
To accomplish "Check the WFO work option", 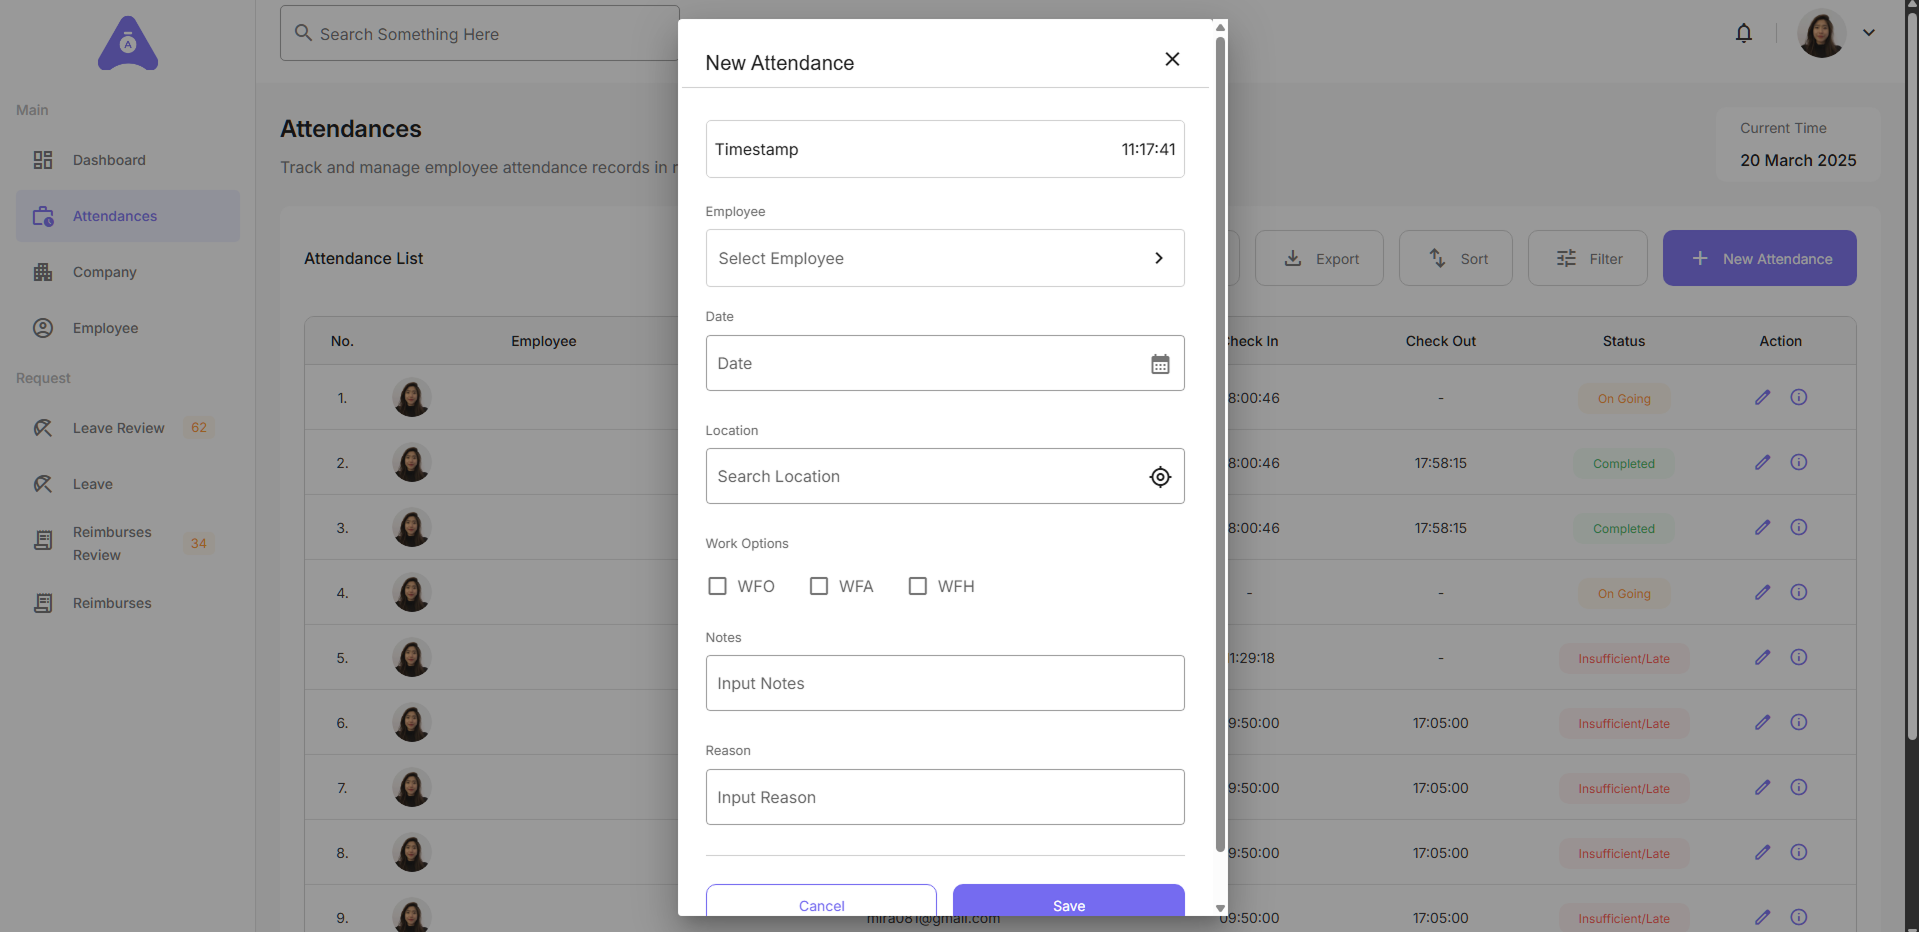I will click(x=717, y=586).
